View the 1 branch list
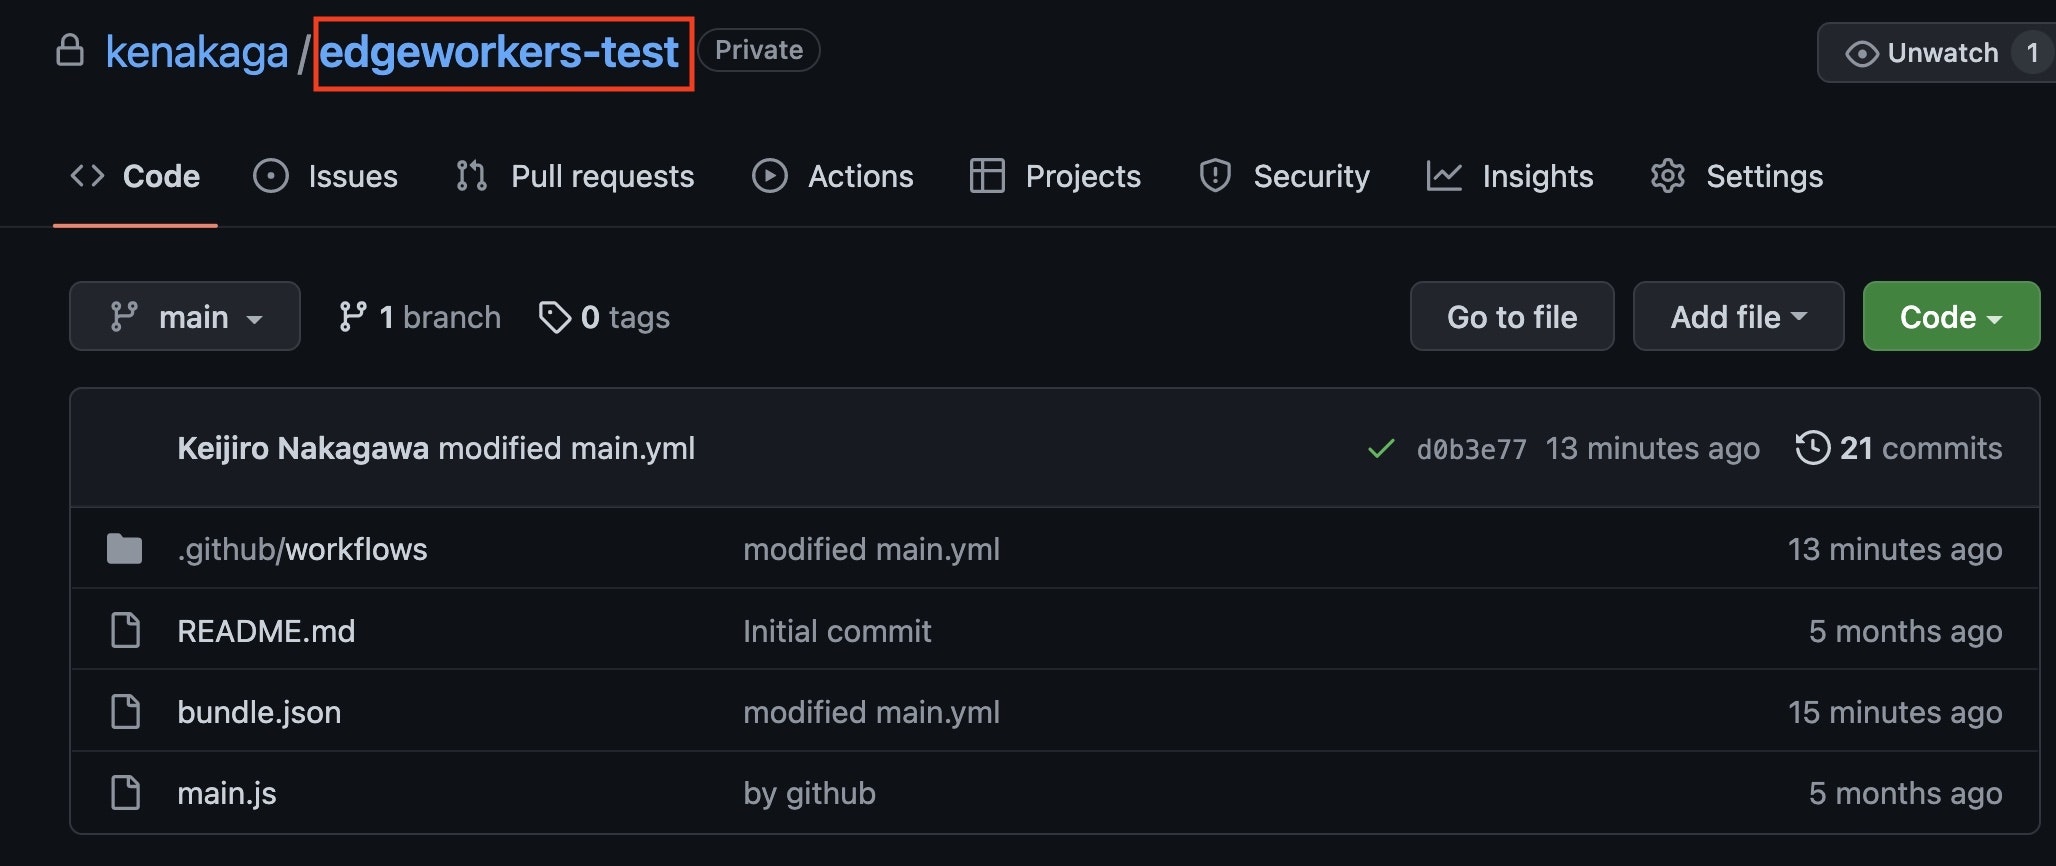 click(421, 317)
